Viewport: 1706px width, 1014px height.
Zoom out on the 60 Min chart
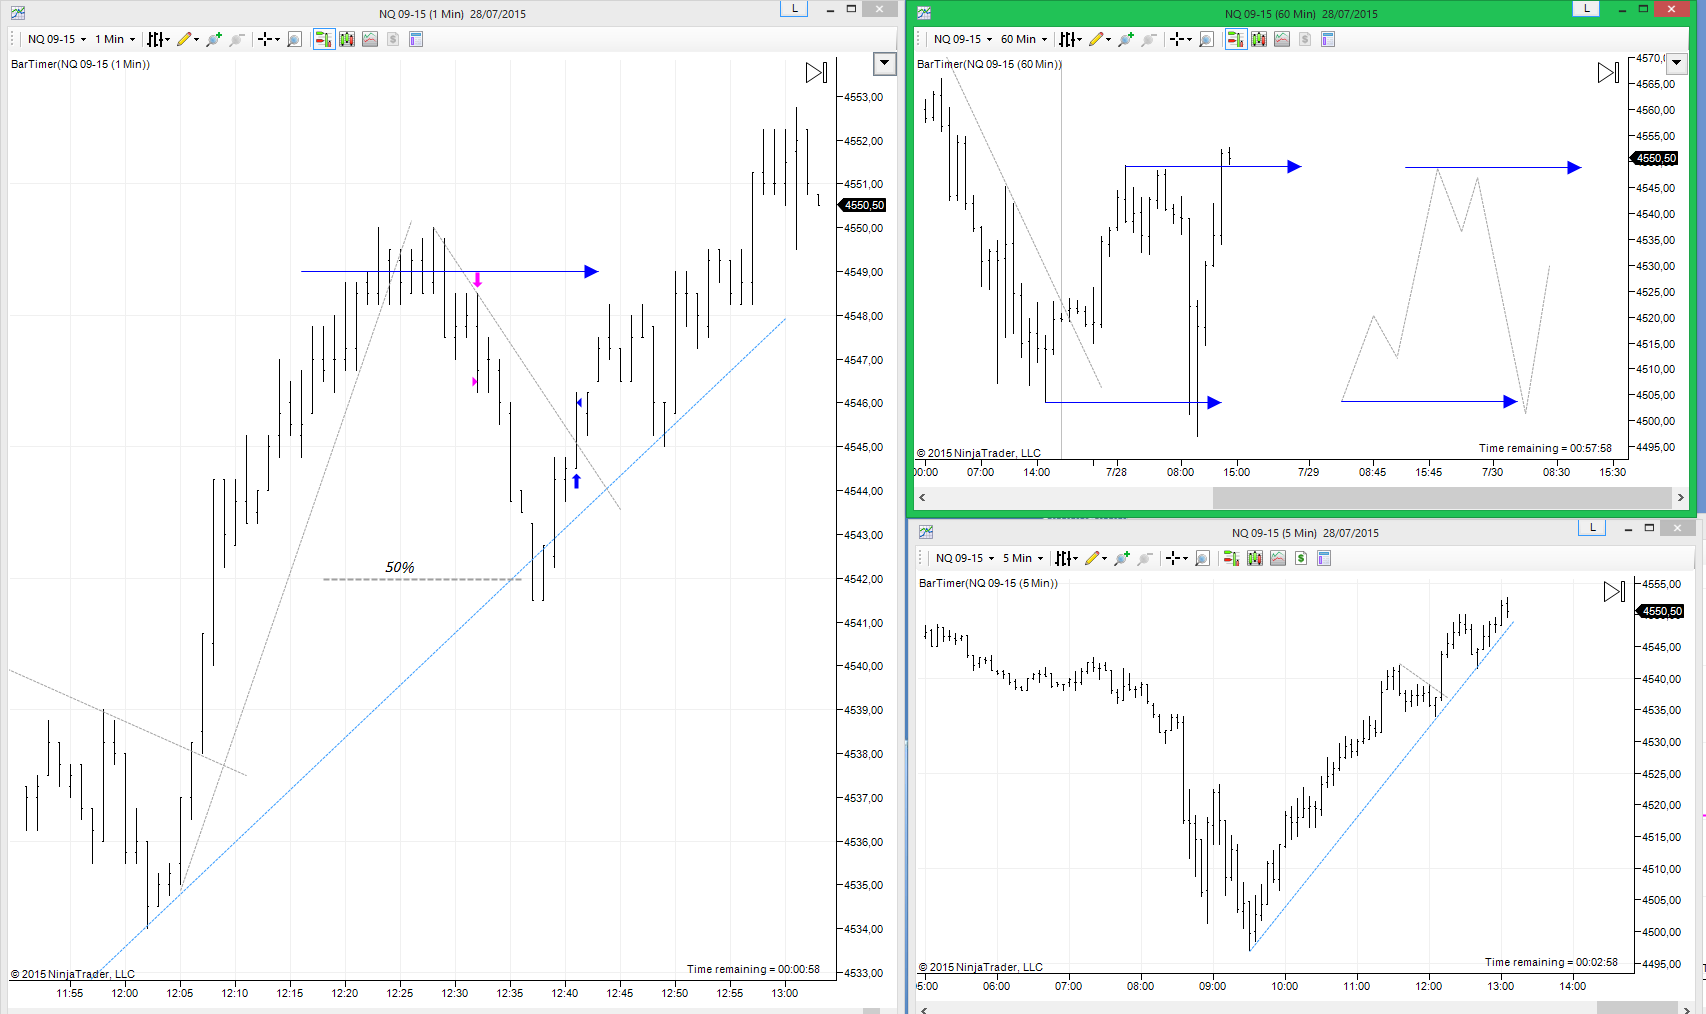point(1149,39)
